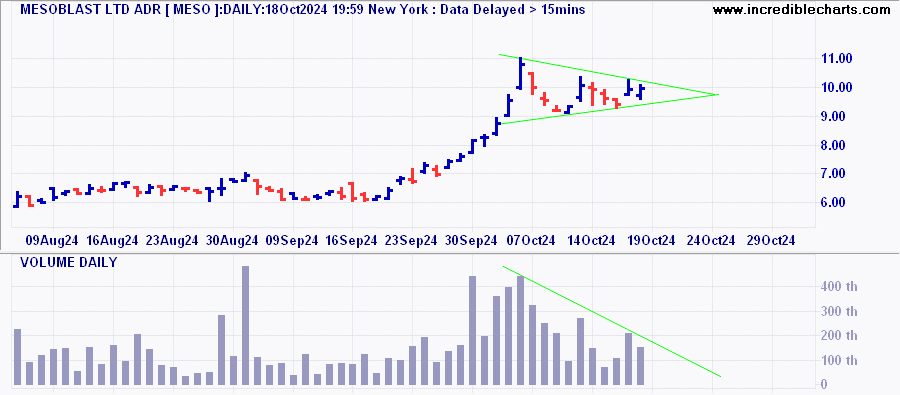
Task: Click the last volume bar on the right
Action: click(641, 366)
